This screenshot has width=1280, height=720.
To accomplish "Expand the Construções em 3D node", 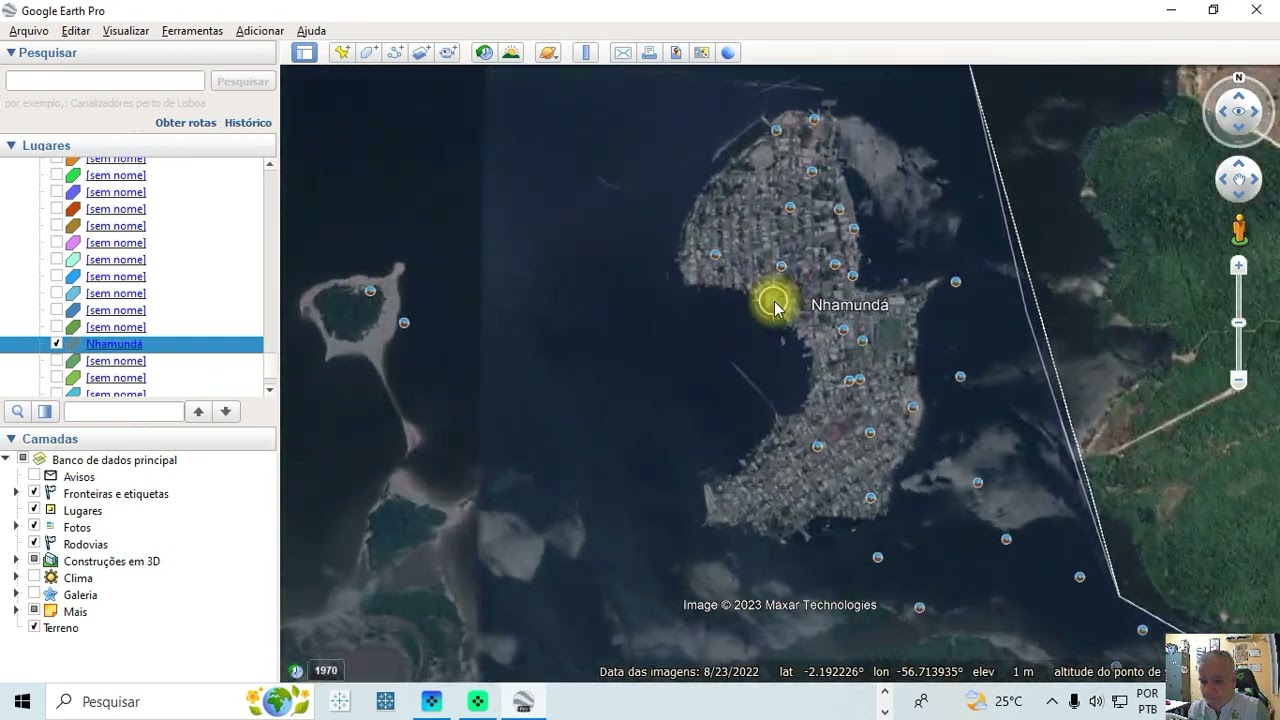I will 16,560.
